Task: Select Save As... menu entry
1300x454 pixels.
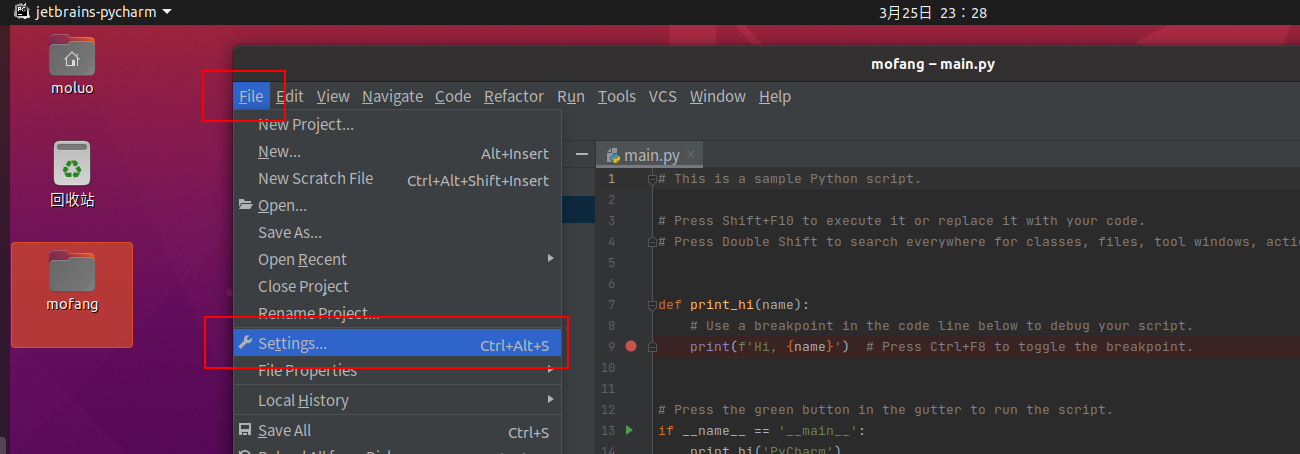Action: point(397,233)
